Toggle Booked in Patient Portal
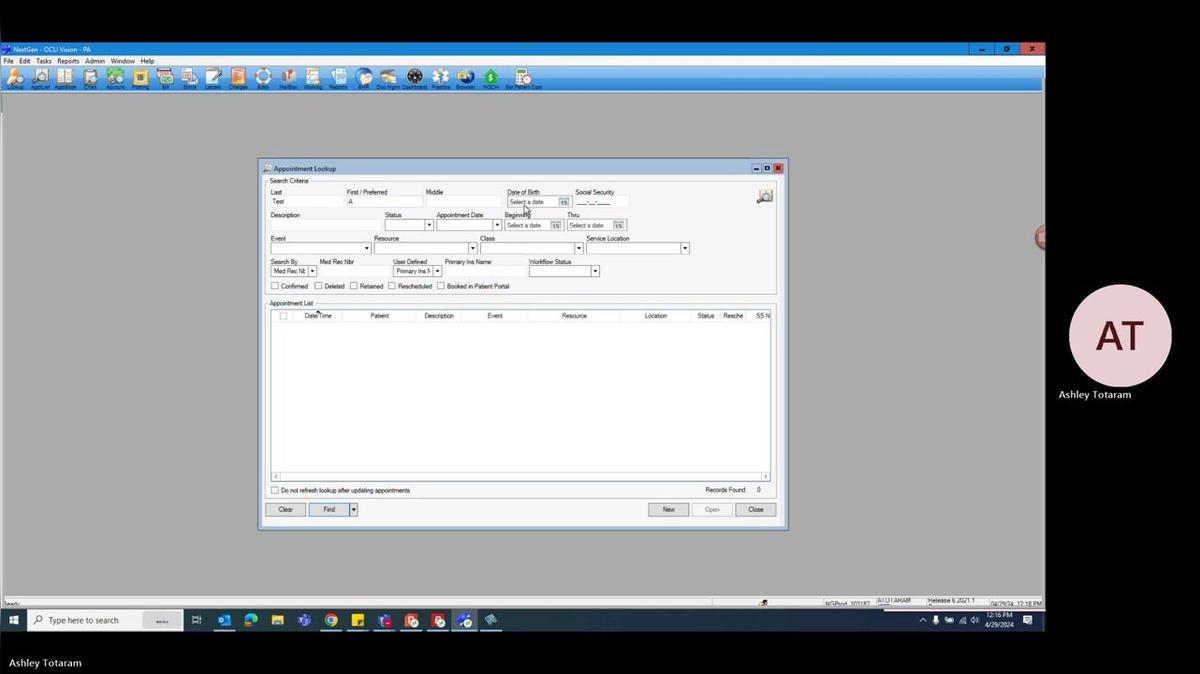The width and height of the screenshot is (1200, 674). pyautogui.click(x=440, y=286)
